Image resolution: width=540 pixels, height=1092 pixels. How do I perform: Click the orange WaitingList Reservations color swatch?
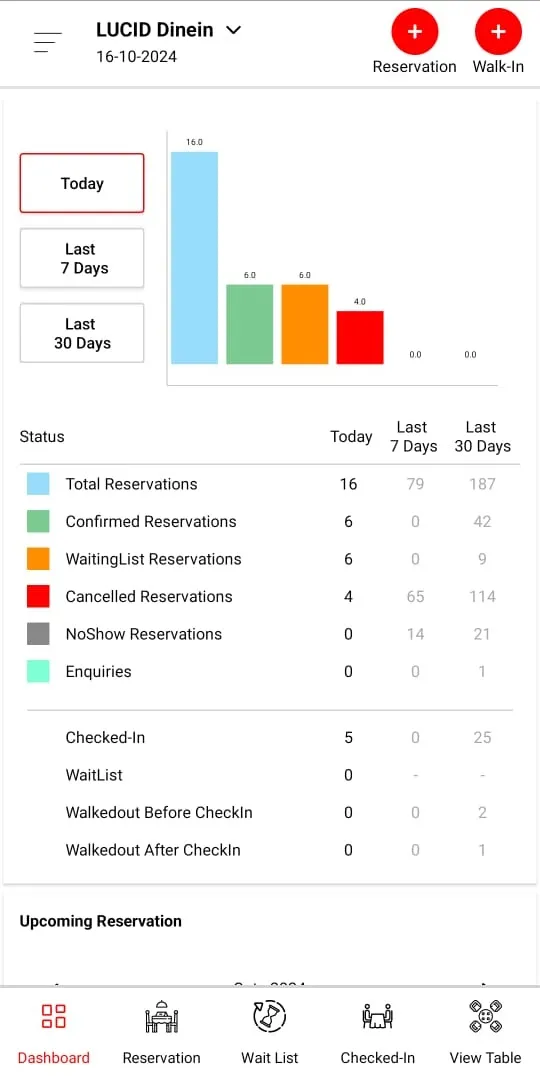click(x=38, y=559)
